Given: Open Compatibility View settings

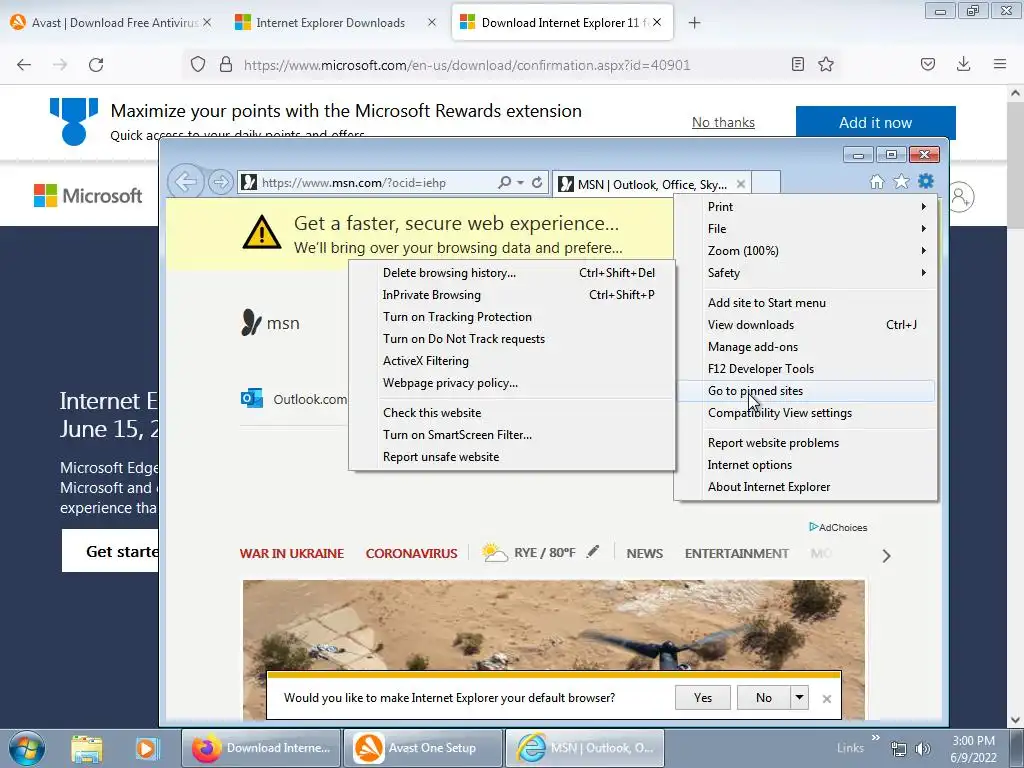Looking at the screenshot, I should (806, 413).
